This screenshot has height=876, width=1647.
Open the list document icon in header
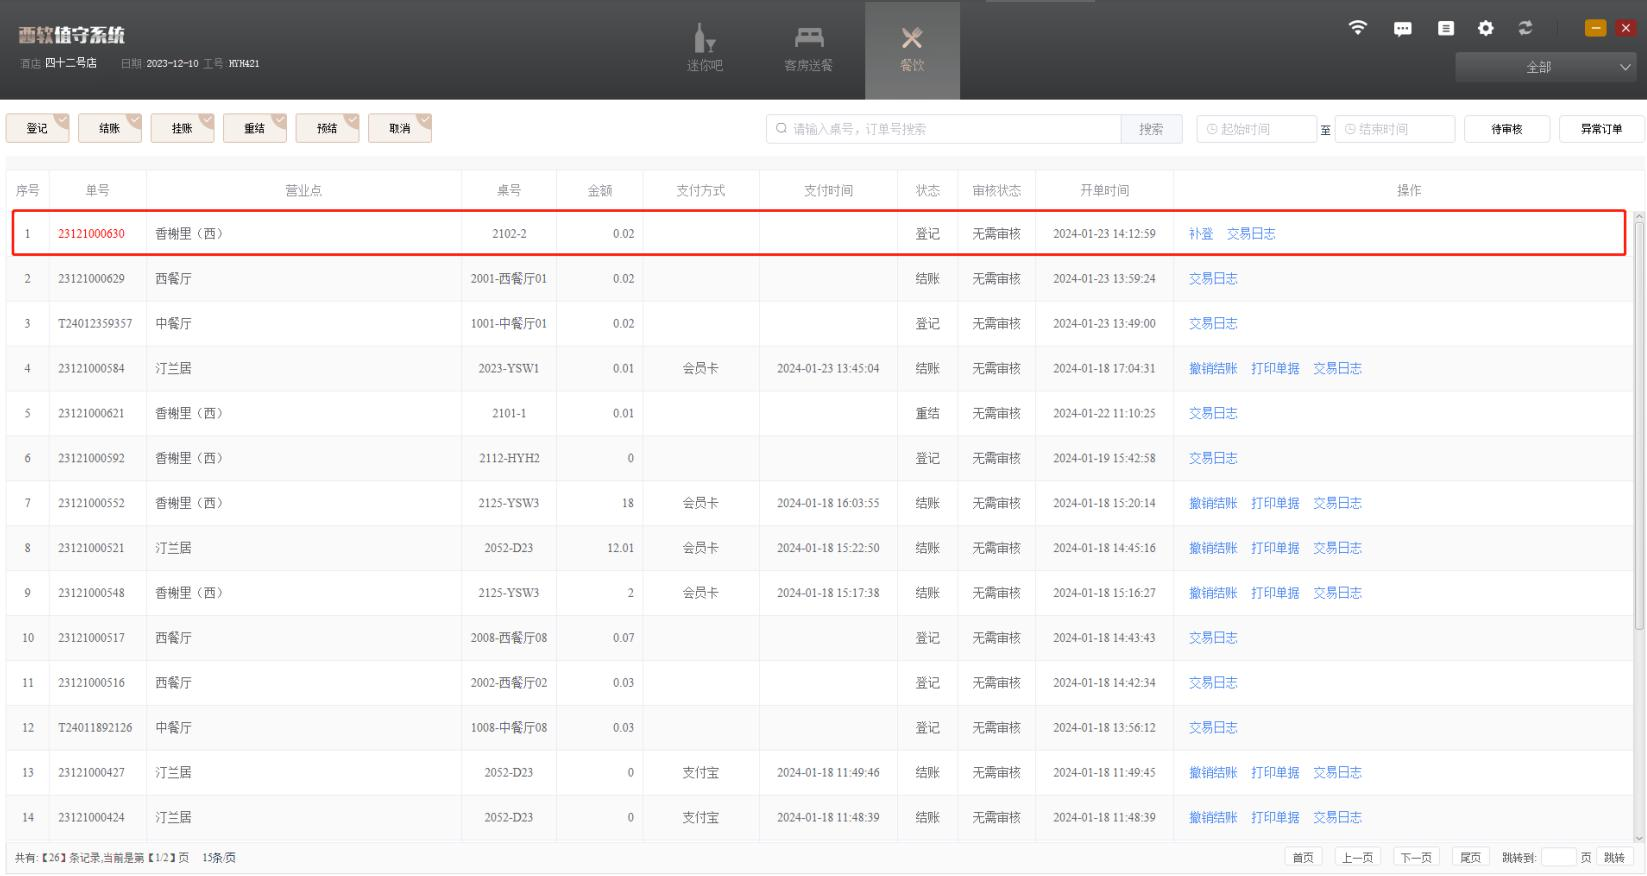click(x=1446, y=28)
